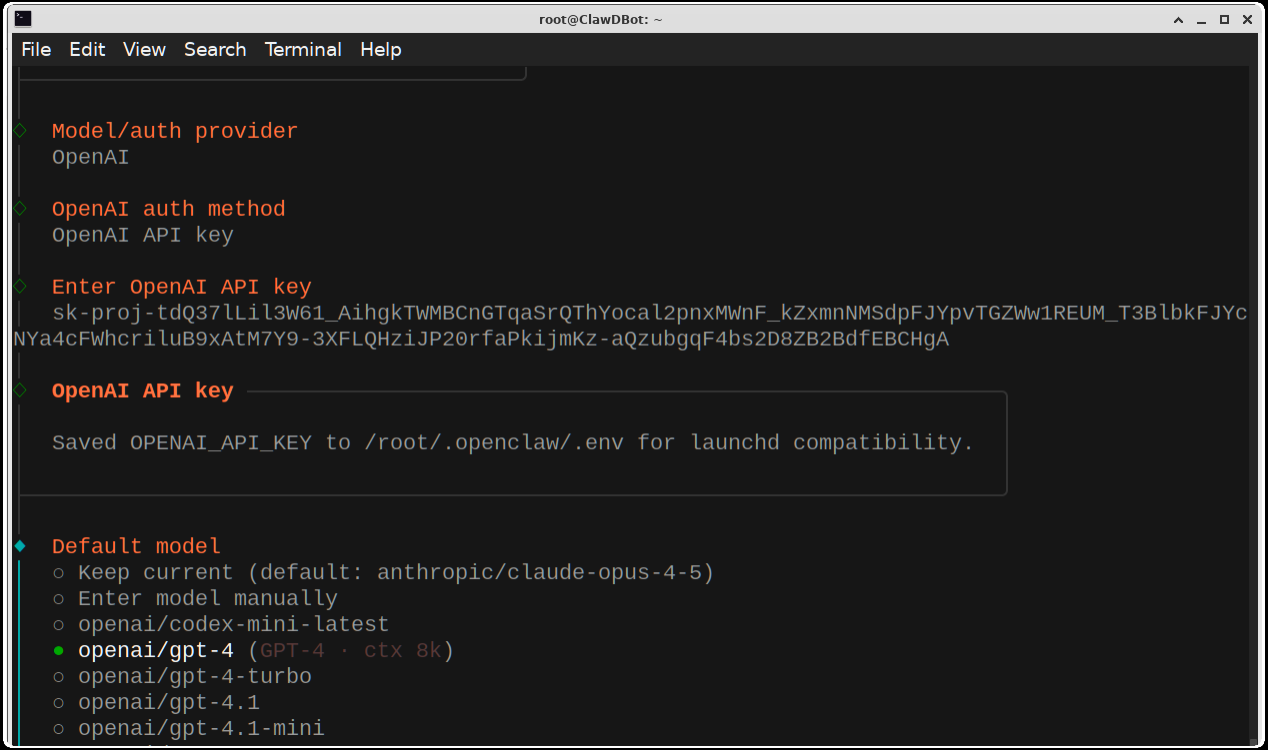The width and height of the screenshot is (1268, 750).
Task: Open the View menu
Action: pyautogui.click(x=144, y=49)
